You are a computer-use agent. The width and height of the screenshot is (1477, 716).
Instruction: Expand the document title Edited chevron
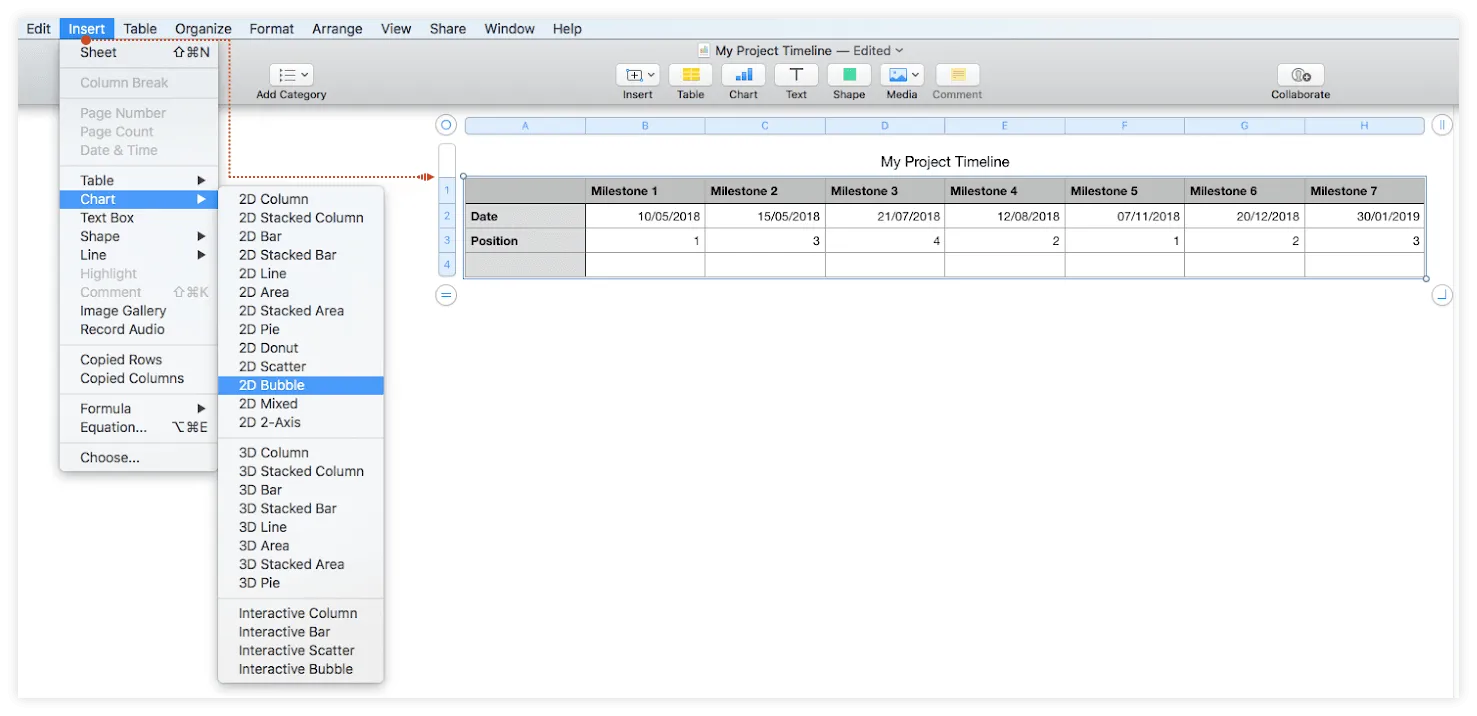click(899, 50)
